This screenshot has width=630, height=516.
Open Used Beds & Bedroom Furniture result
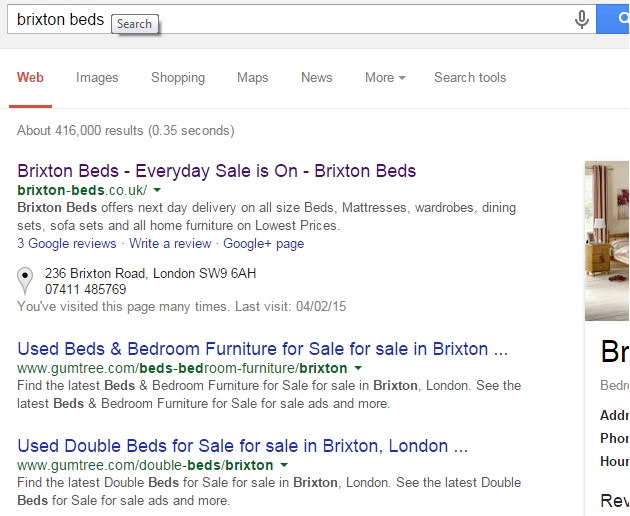point(263,350)
